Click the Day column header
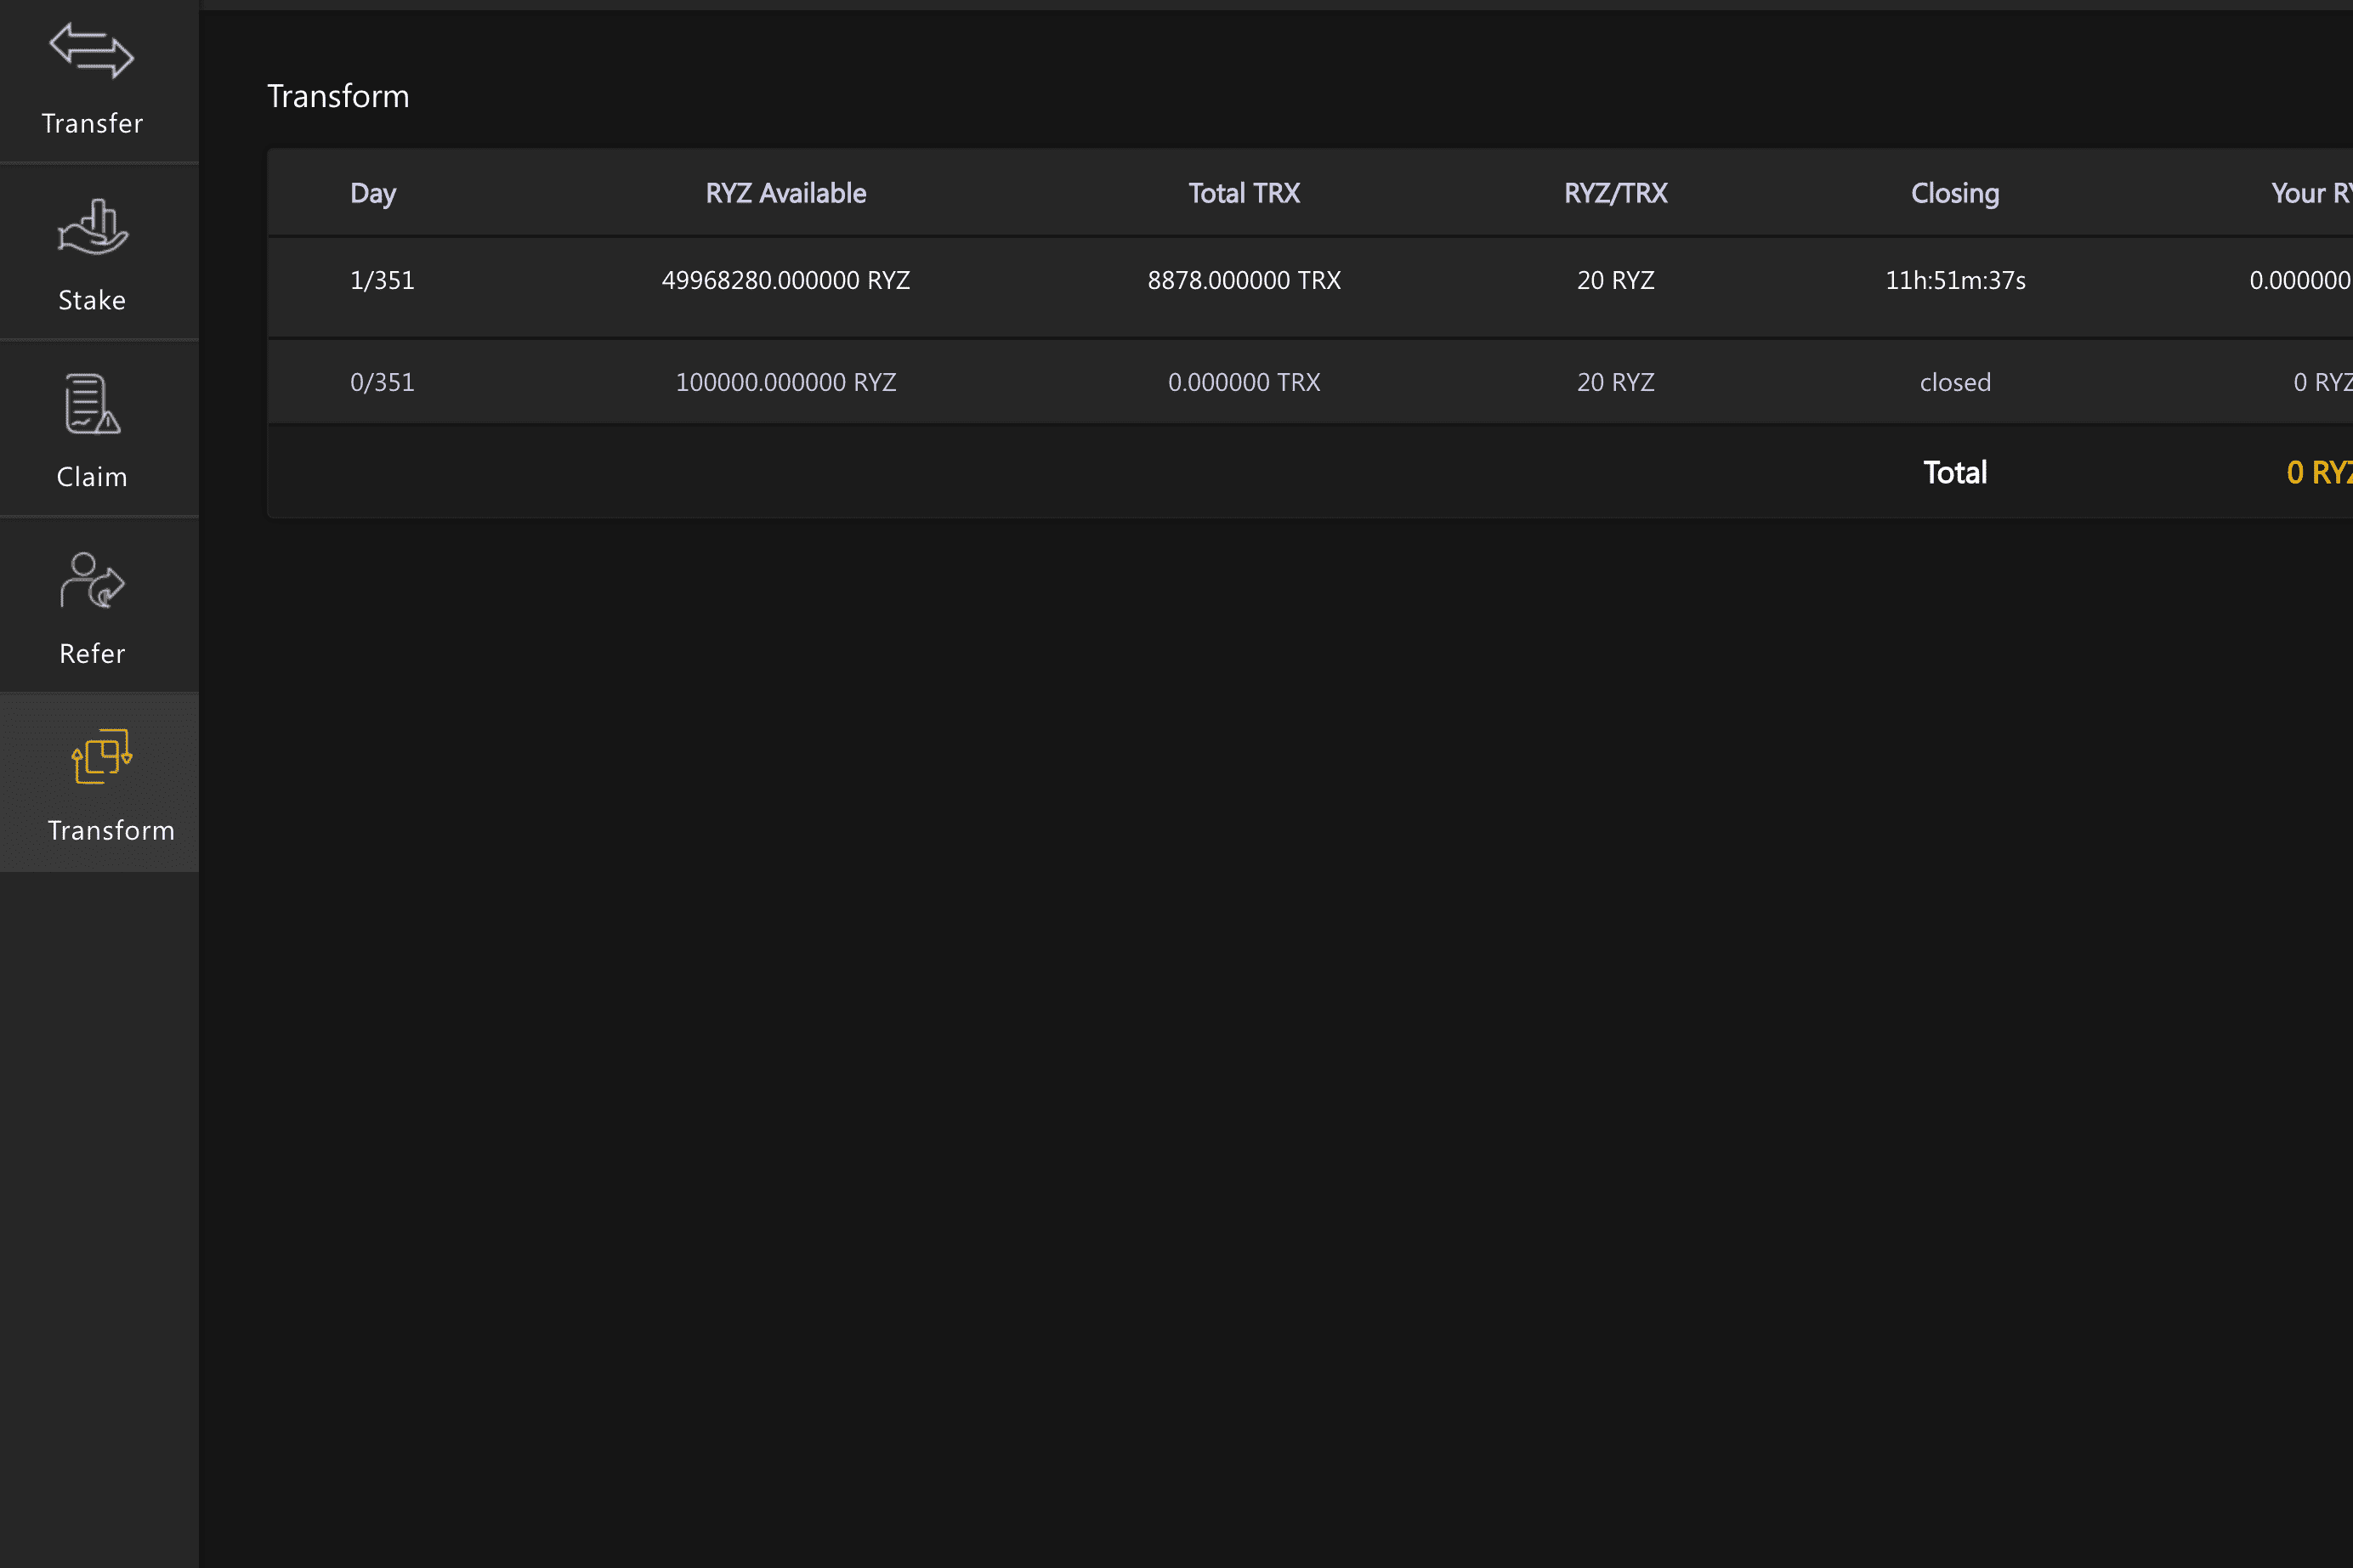The width and height of the screenshot is (2353, 1568). [373, 193]
